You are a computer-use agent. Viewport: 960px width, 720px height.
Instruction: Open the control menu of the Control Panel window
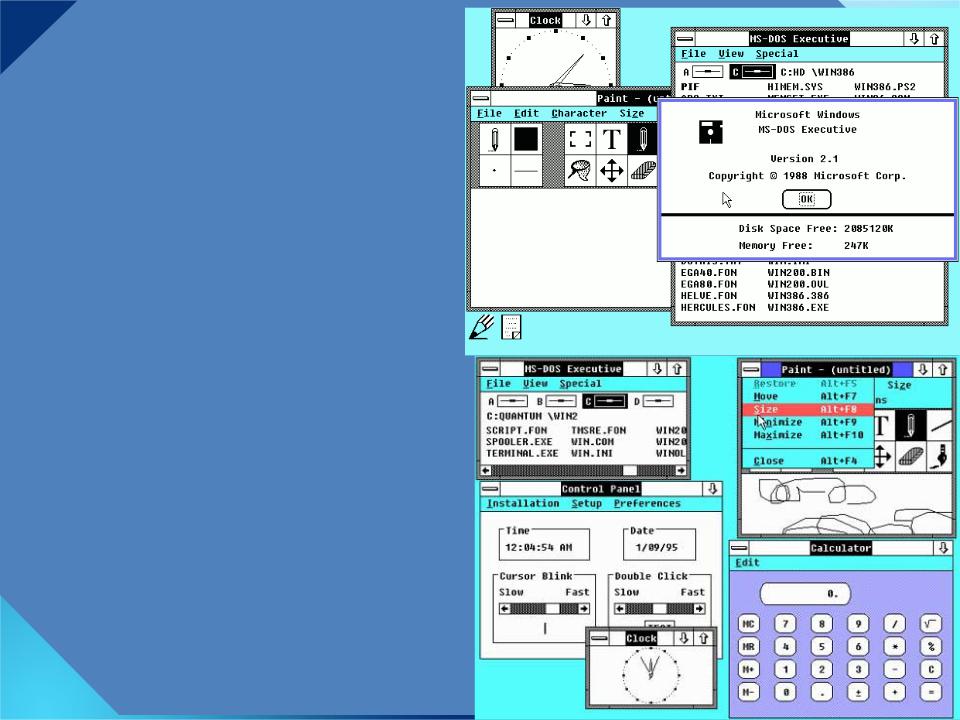[490, 489]
